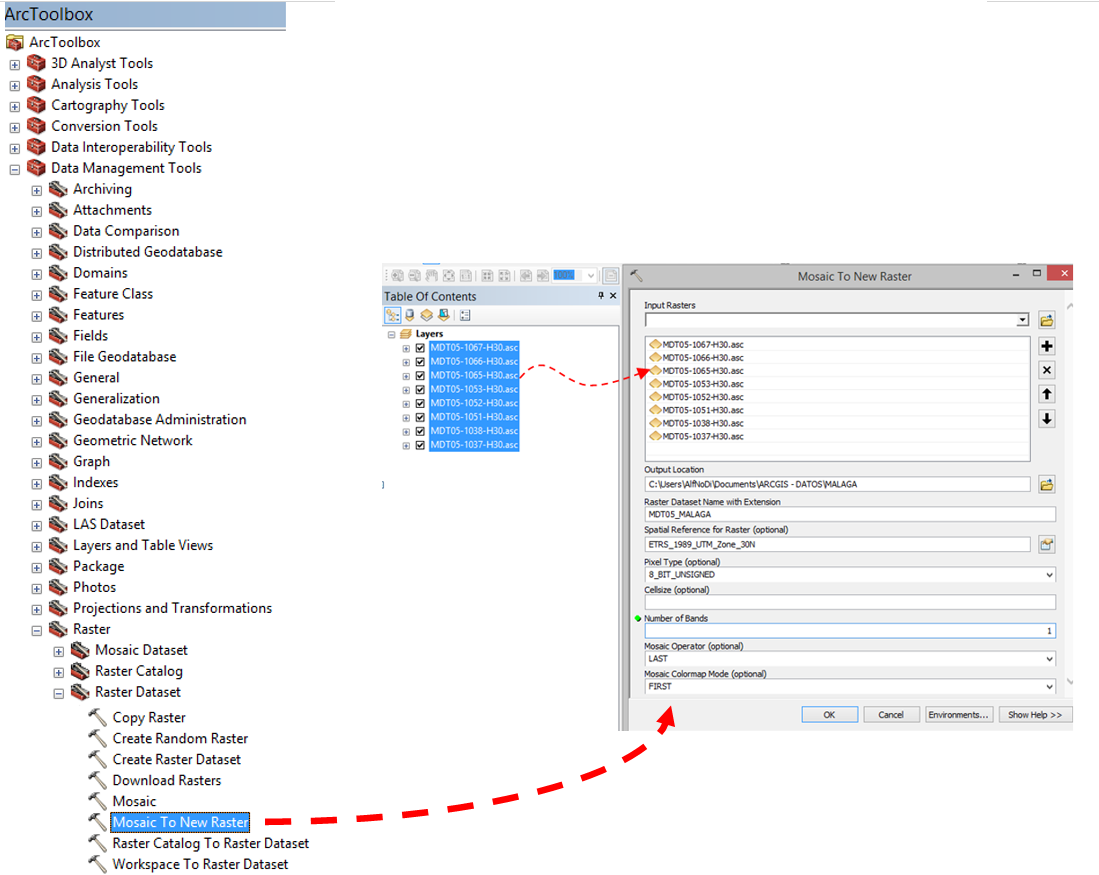Pin the Table Of Contents panel
The image size is (1099, 875).
click(601, 296)
